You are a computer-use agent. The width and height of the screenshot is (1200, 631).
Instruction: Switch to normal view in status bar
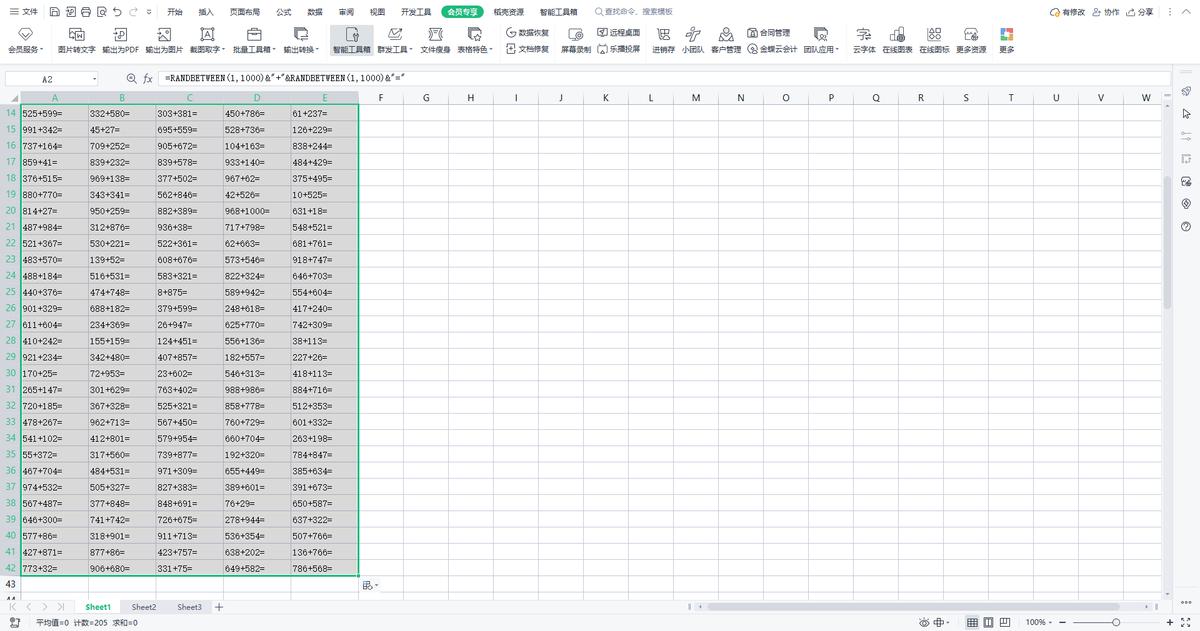[972, 622]
